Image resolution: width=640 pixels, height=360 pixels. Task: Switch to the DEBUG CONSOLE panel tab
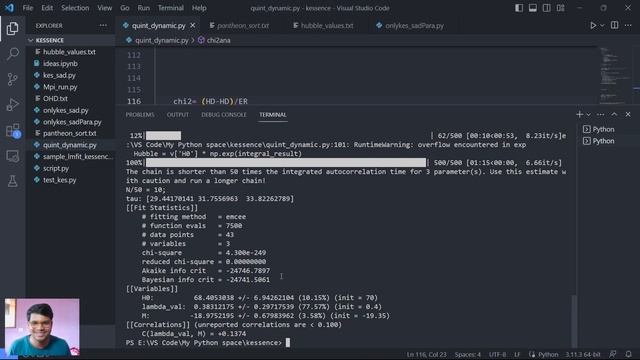[224, 115]
